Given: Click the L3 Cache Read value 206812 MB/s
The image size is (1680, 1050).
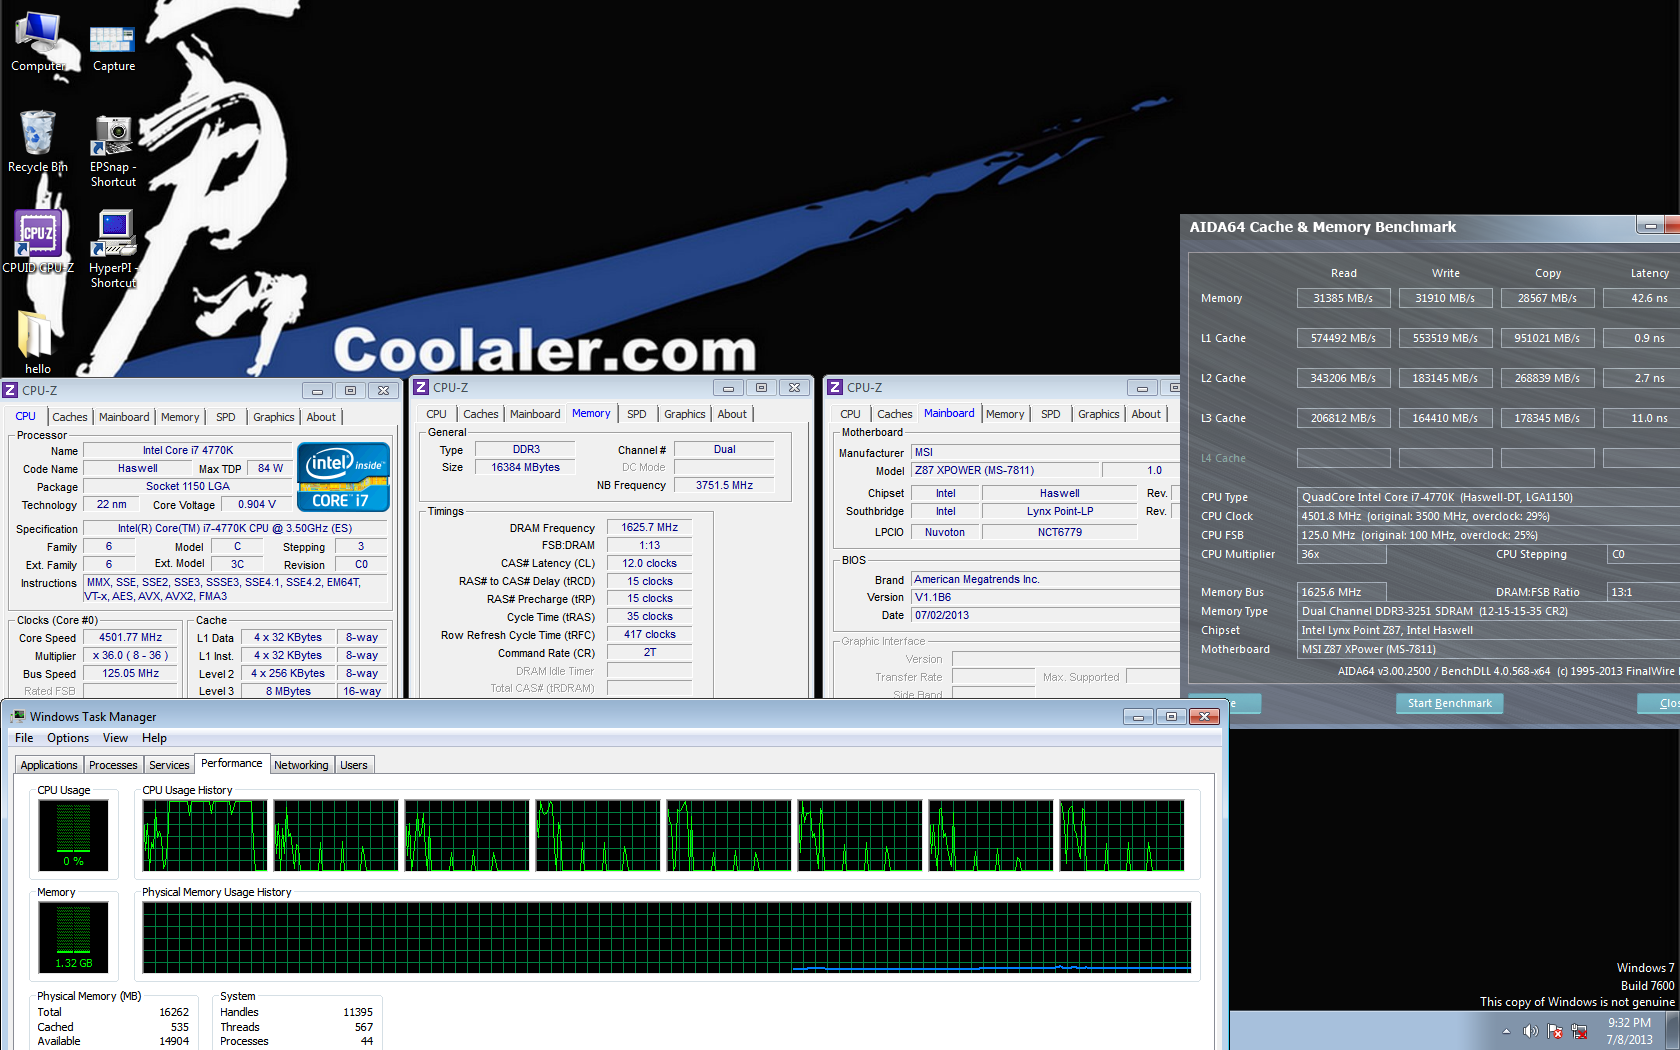Looking at the screenshot, I should (x=1343, y=418).
